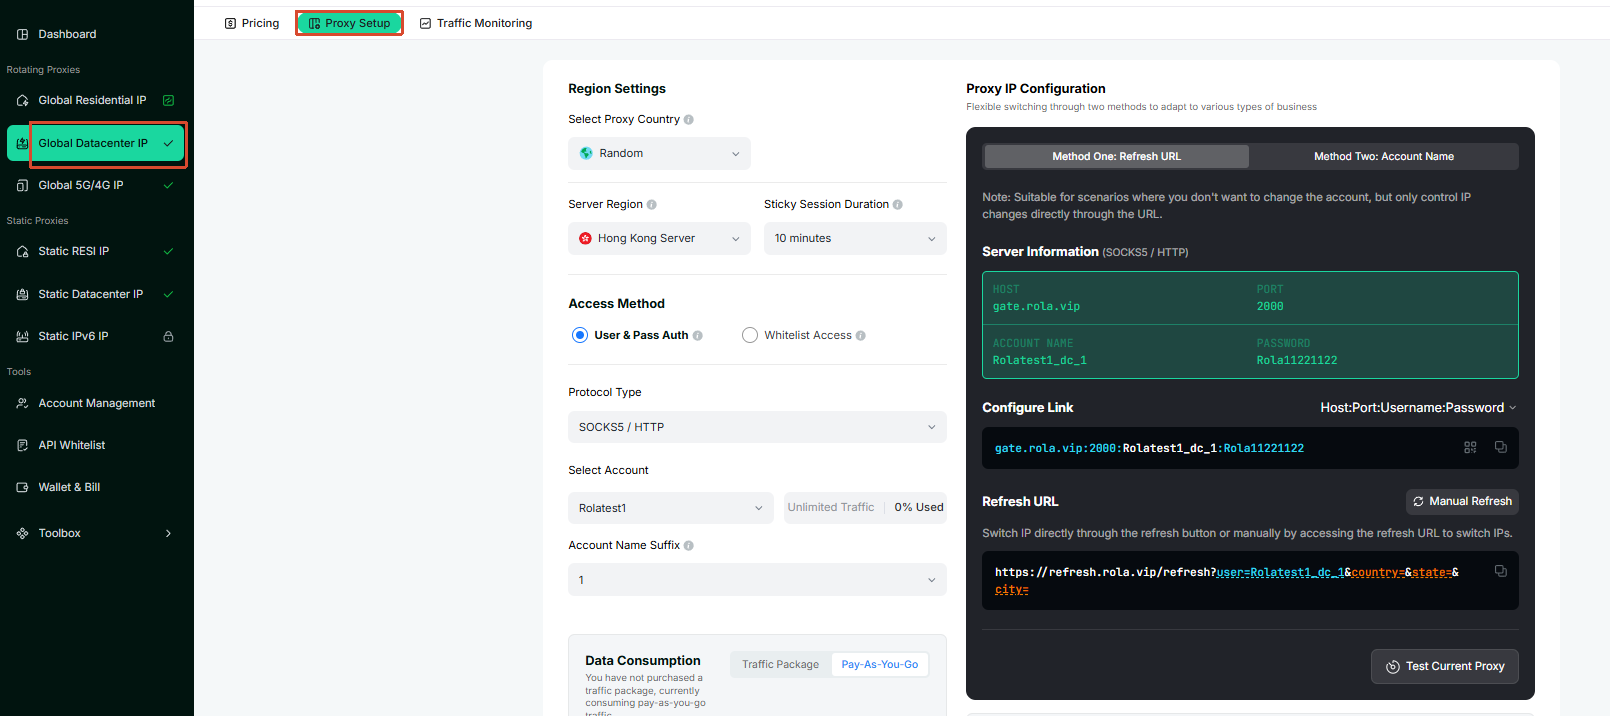Open Account Management tool
The image size is (1610, 716).
point(96,403)
